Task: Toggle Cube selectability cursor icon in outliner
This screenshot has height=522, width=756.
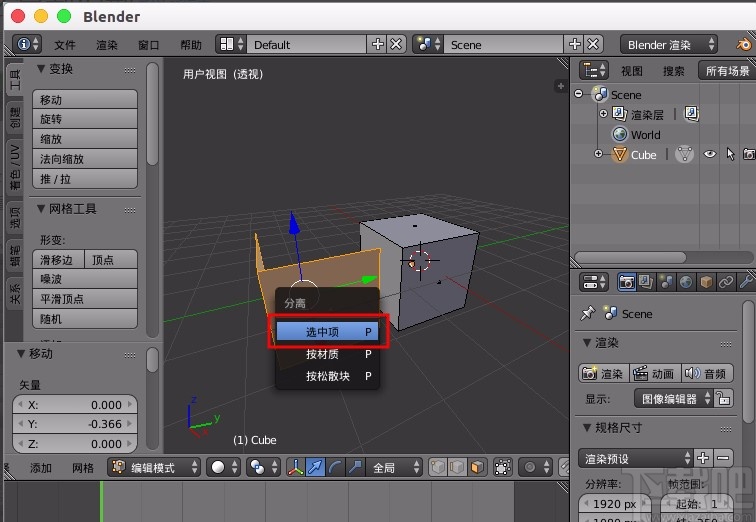Action: (731, 154)
